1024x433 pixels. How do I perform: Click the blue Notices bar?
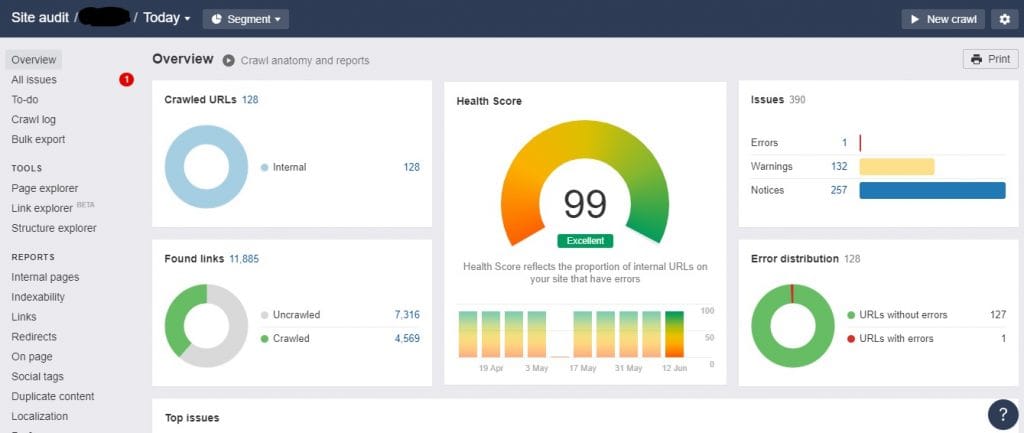pos(932,190)
